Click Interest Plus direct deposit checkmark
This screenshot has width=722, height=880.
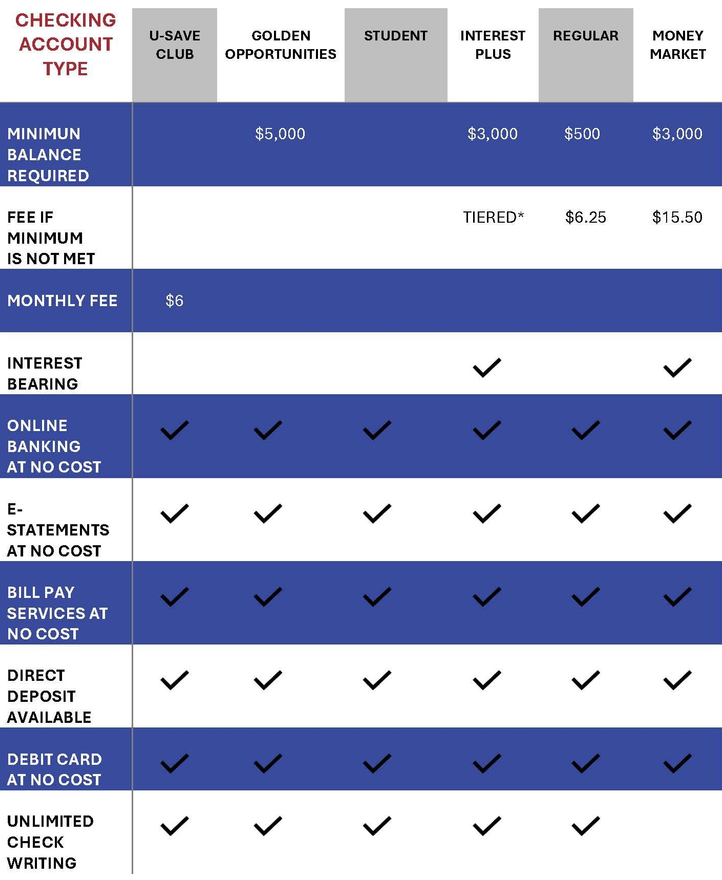point(487,680)
